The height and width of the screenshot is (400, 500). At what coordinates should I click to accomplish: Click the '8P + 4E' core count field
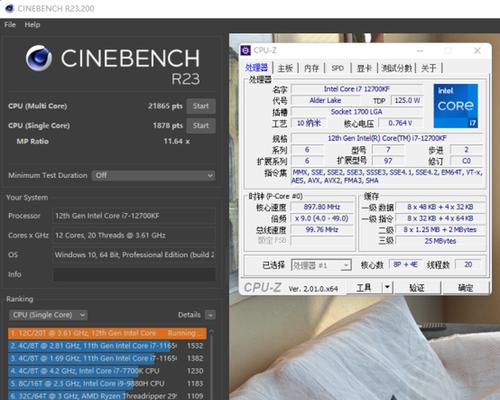[405, 265]
